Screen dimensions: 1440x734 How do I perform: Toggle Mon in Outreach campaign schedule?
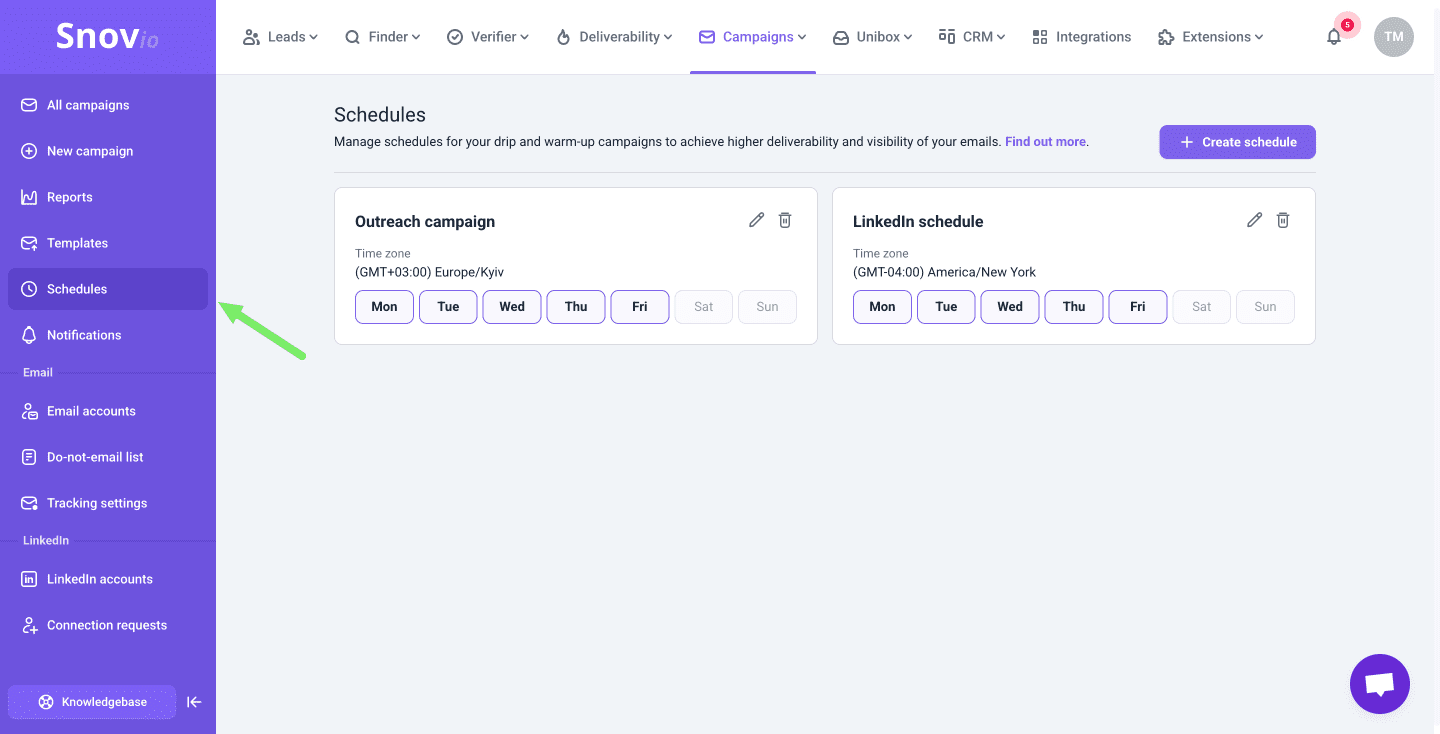point(384,307)
